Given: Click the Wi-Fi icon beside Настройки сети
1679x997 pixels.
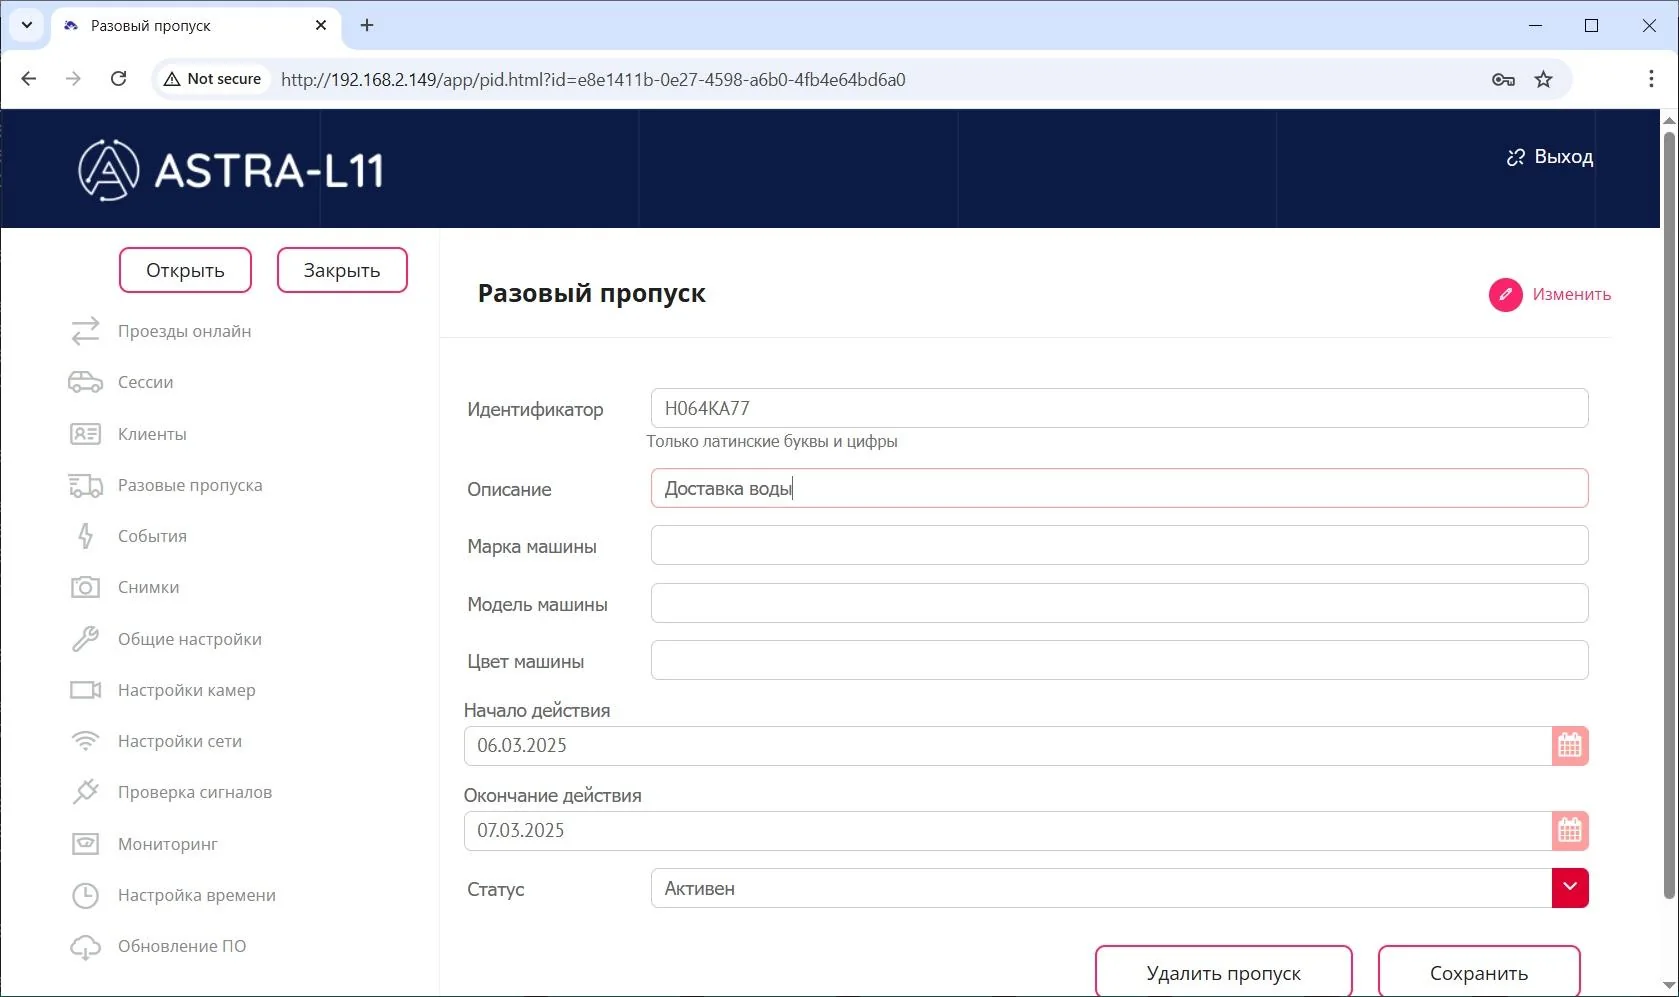Looking at the screenshot, I should point(86,741).
